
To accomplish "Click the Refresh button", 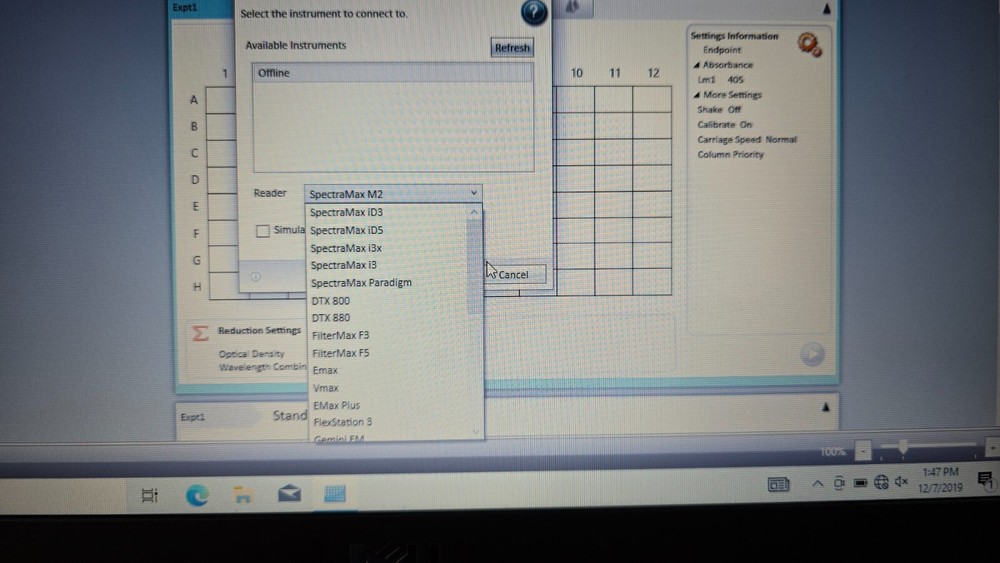I will (512, 48).
